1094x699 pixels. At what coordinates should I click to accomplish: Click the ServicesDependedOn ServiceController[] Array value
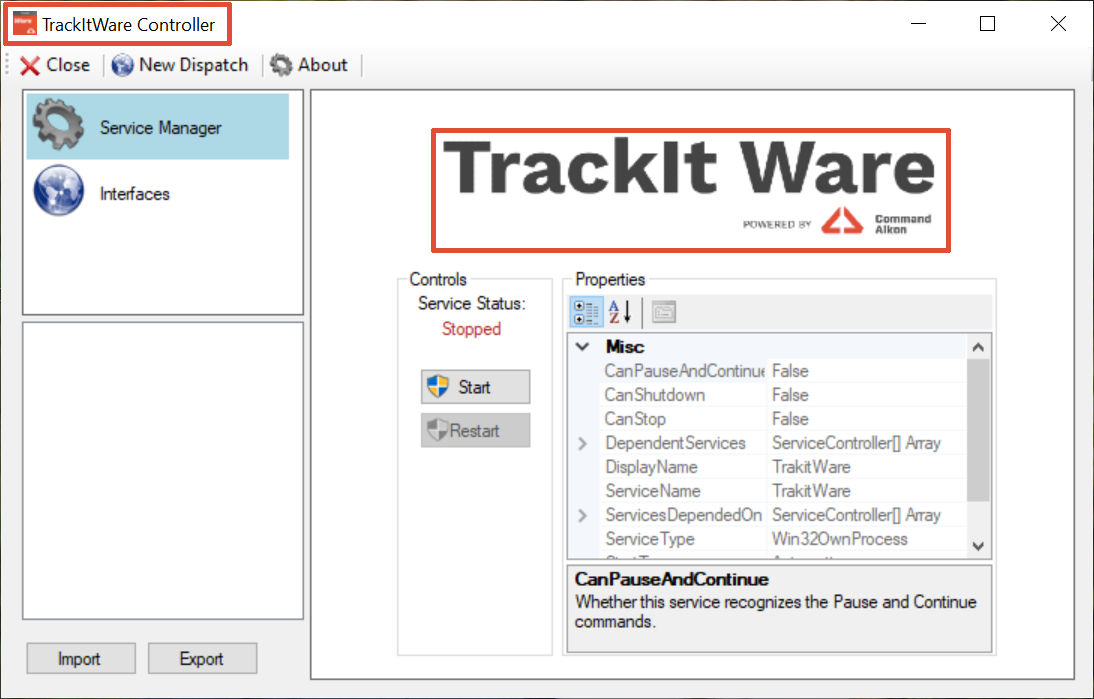(856, 516)
